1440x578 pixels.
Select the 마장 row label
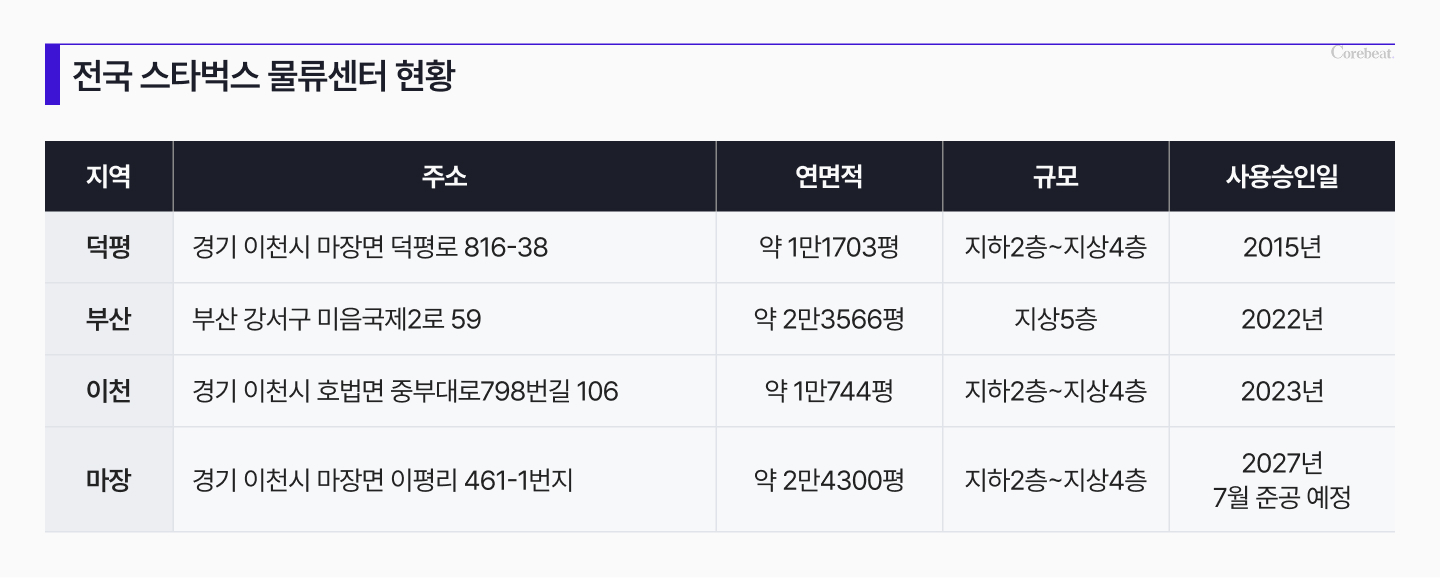pyautogui.click(x=108, y=480)
